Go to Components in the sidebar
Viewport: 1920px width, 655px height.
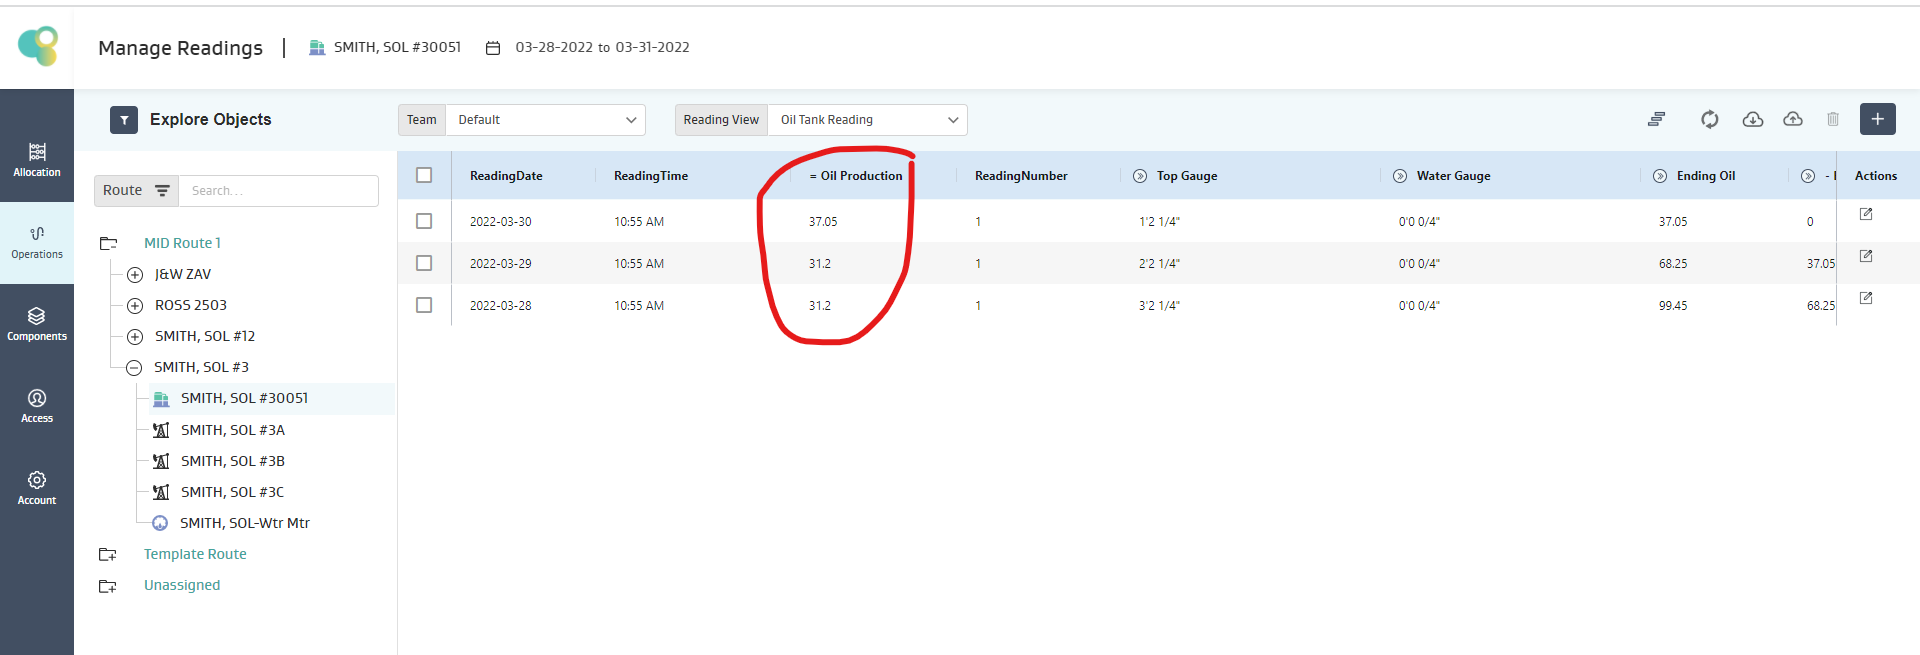[x=37, y=324]
